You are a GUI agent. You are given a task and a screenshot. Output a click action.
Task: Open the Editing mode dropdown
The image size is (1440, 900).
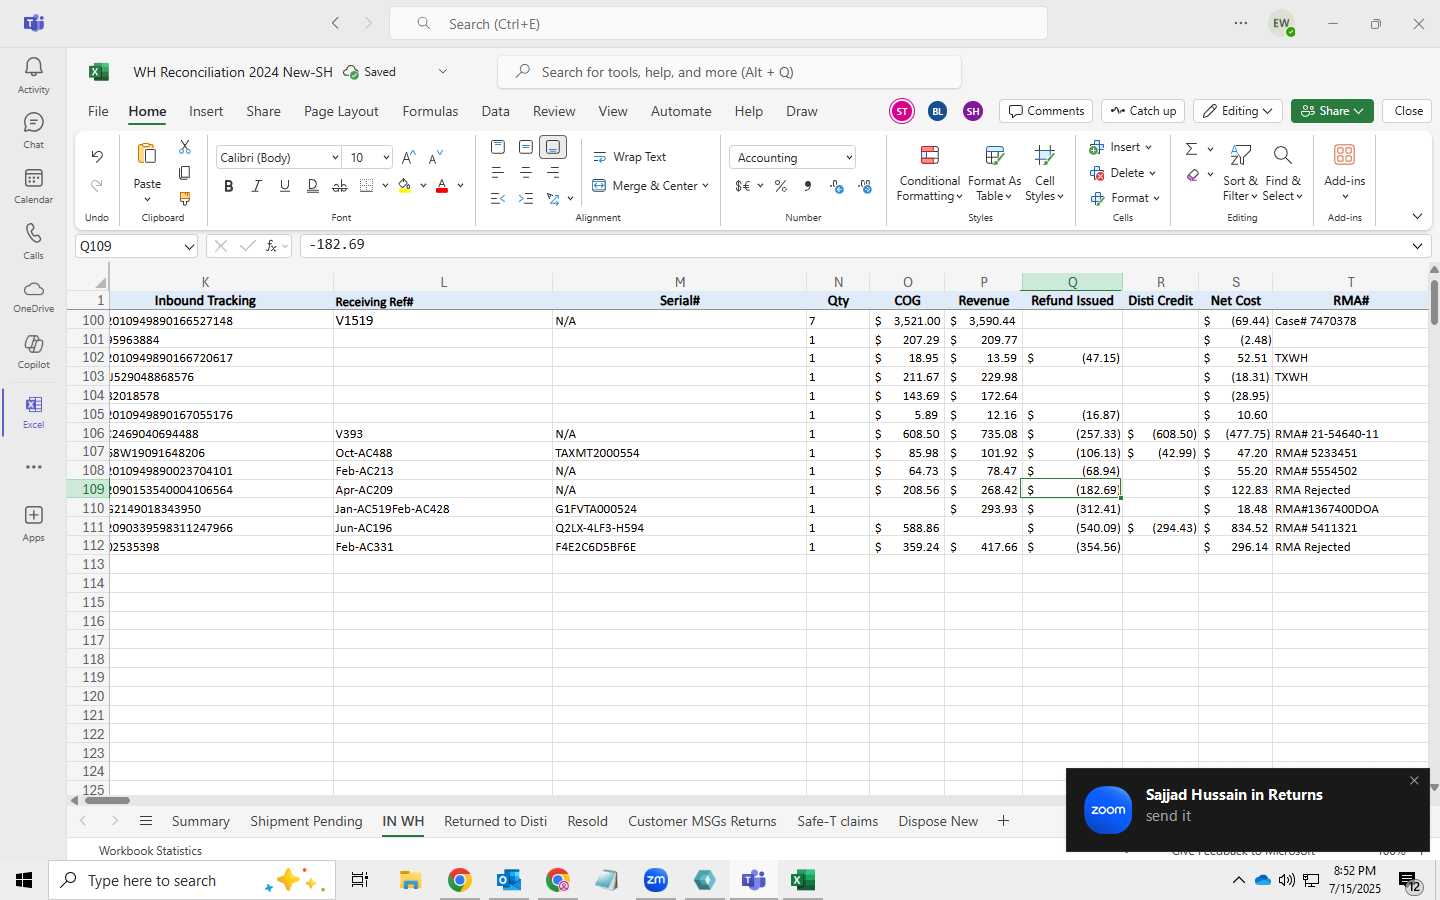click(1238, 111)
